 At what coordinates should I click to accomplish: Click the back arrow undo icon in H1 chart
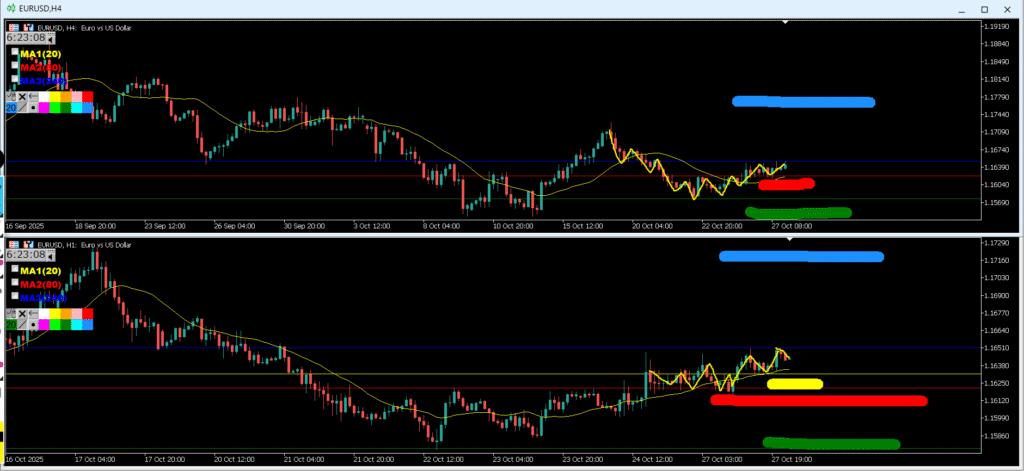[33, 314]
